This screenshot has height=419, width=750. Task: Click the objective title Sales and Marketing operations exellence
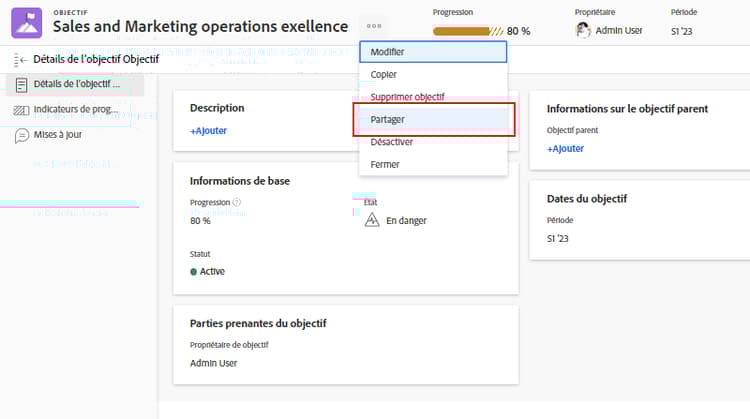tap(200, 27)
